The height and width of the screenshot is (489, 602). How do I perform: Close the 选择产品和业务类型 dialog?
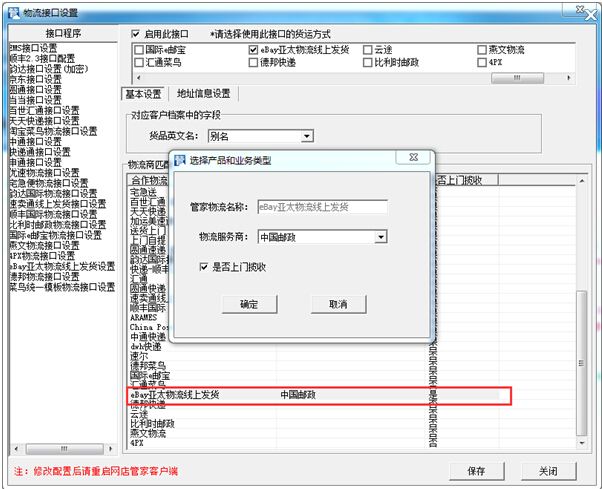point(413,157)
